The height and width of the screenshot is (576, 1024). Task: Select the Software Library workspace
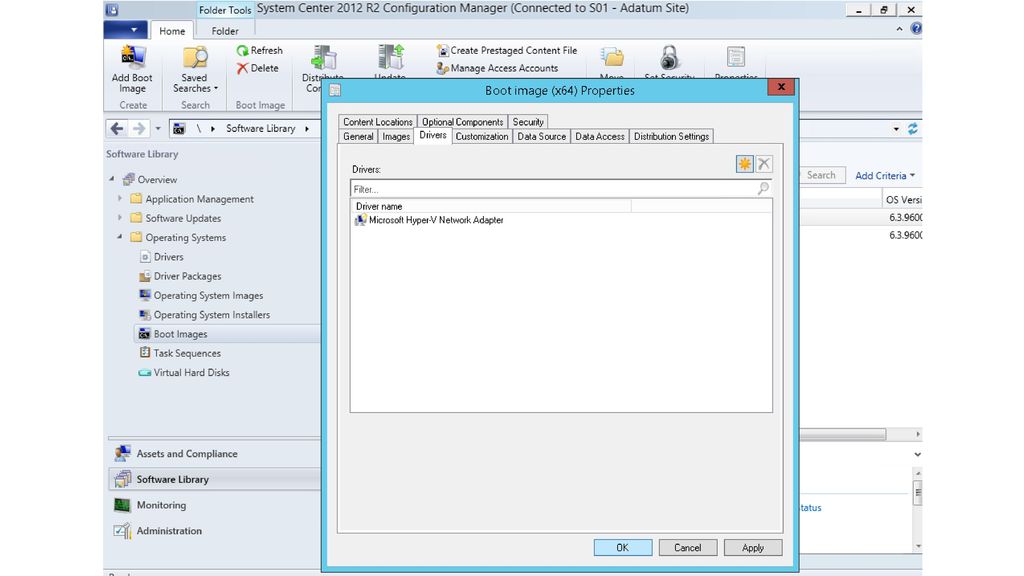[x=213, y=479]
